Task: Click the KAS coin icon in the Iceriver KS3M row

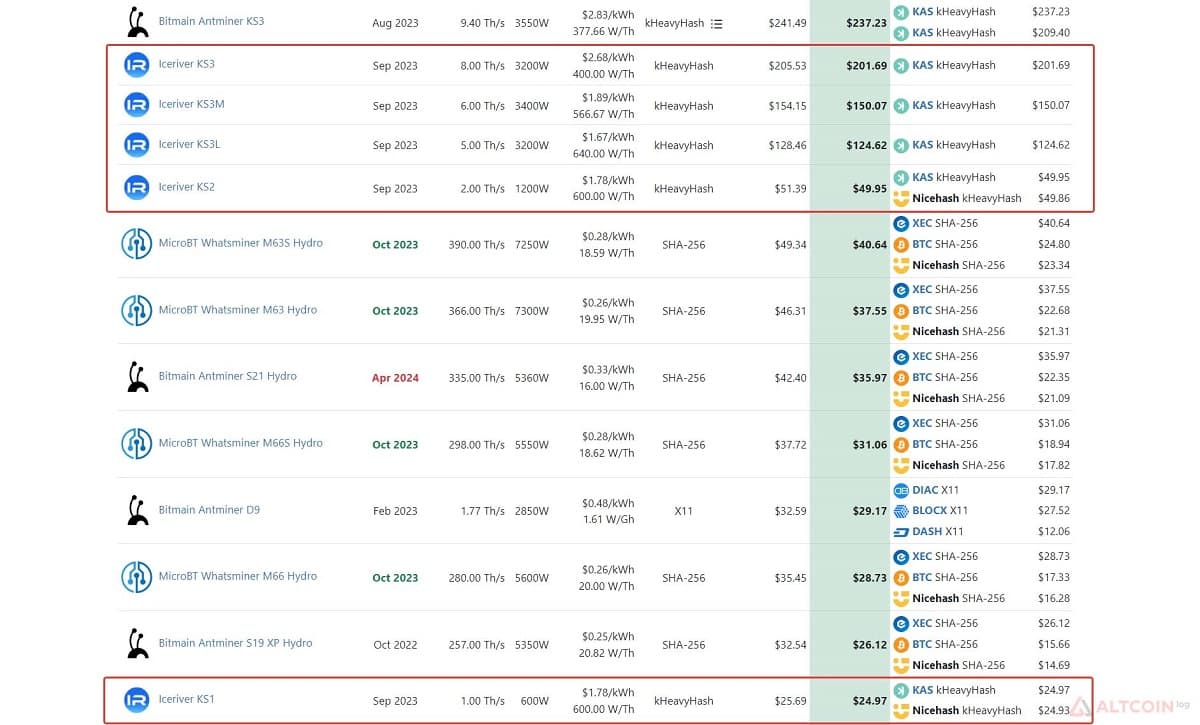Action: [x=901, y=105]
